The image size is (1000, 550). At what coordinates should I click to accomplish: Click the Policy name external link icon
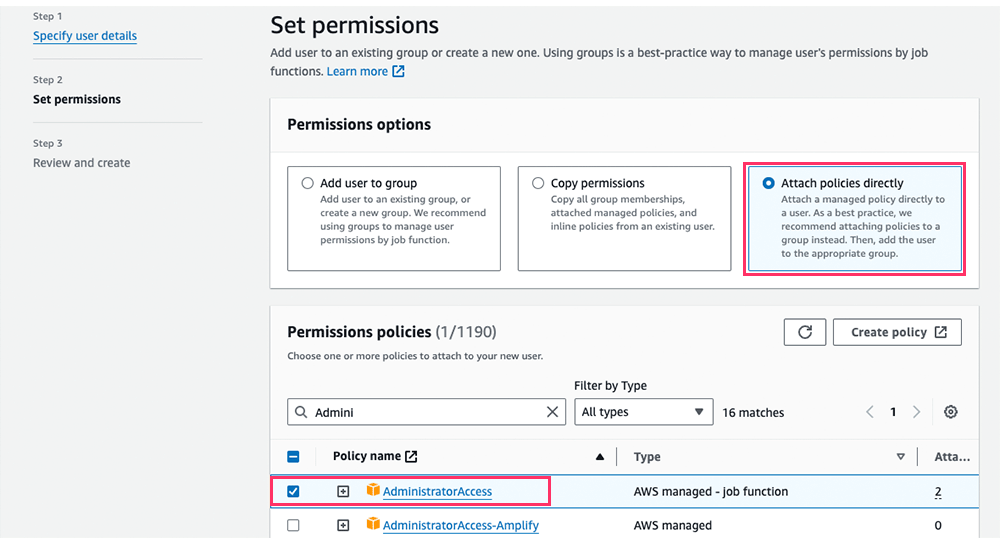pos(411,456)
